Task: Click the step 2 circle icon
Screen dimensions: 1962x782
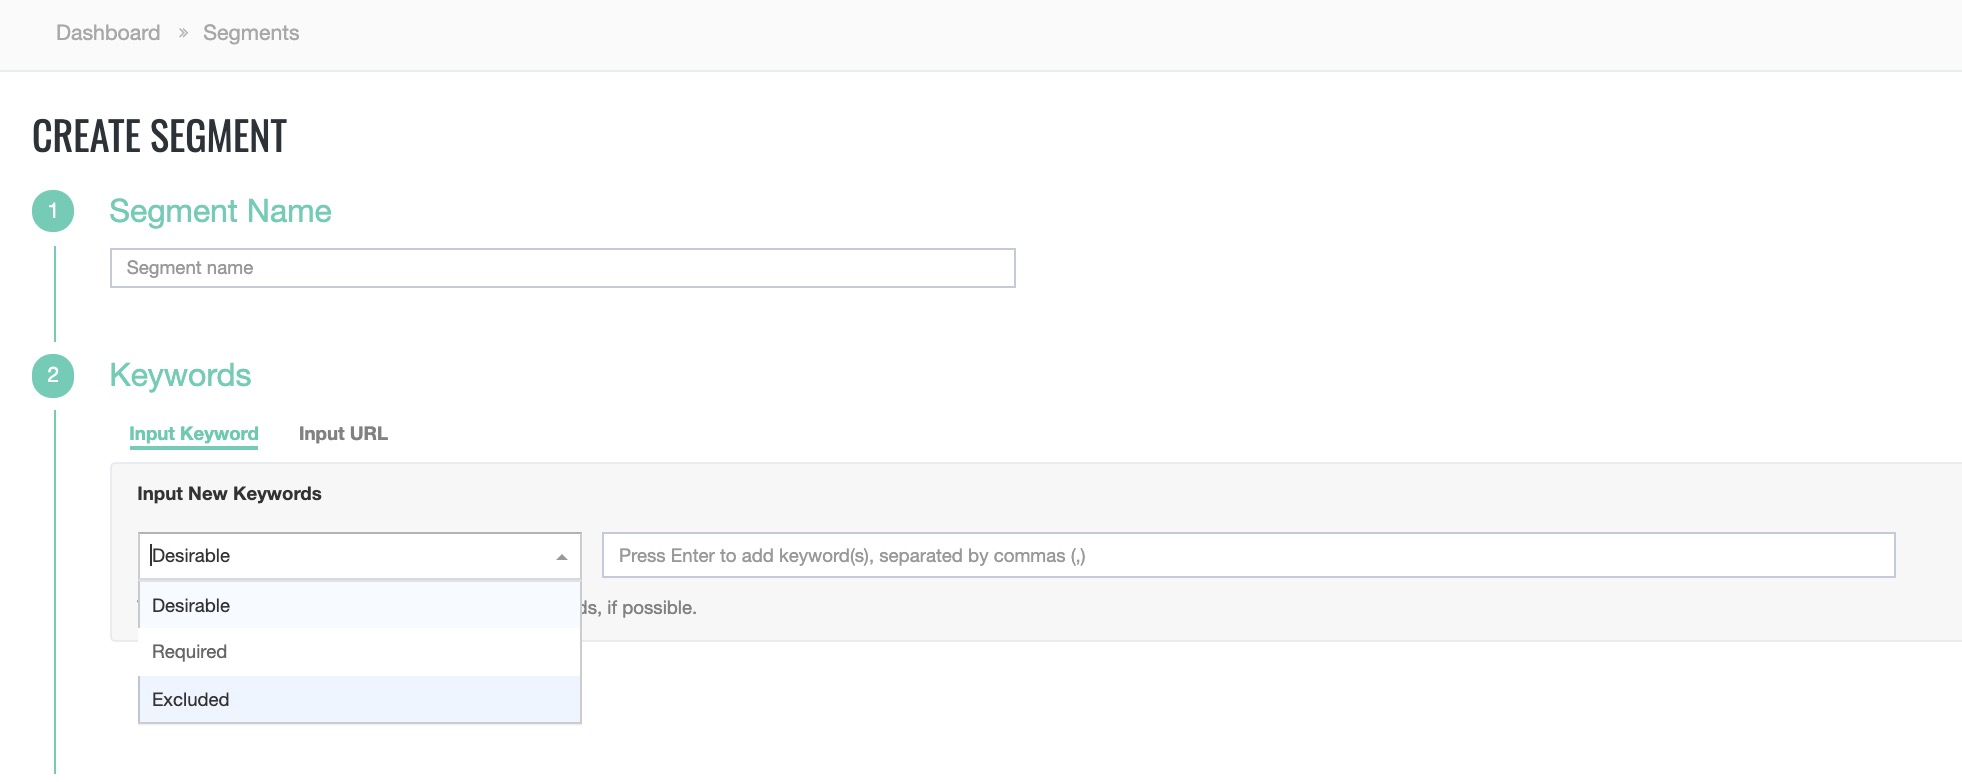Action: pos(53,376)
